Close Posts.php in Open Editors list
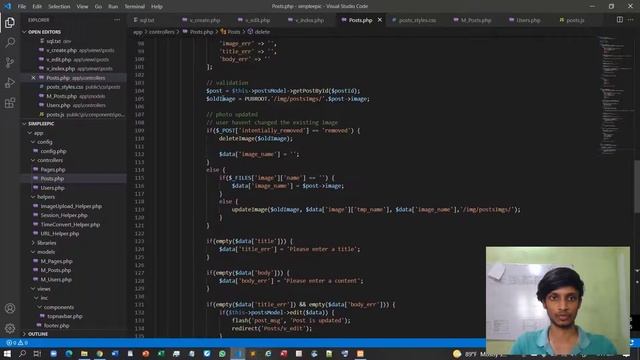Image resolution: width=640 pixels, height=360 pixels. point(33,78)
